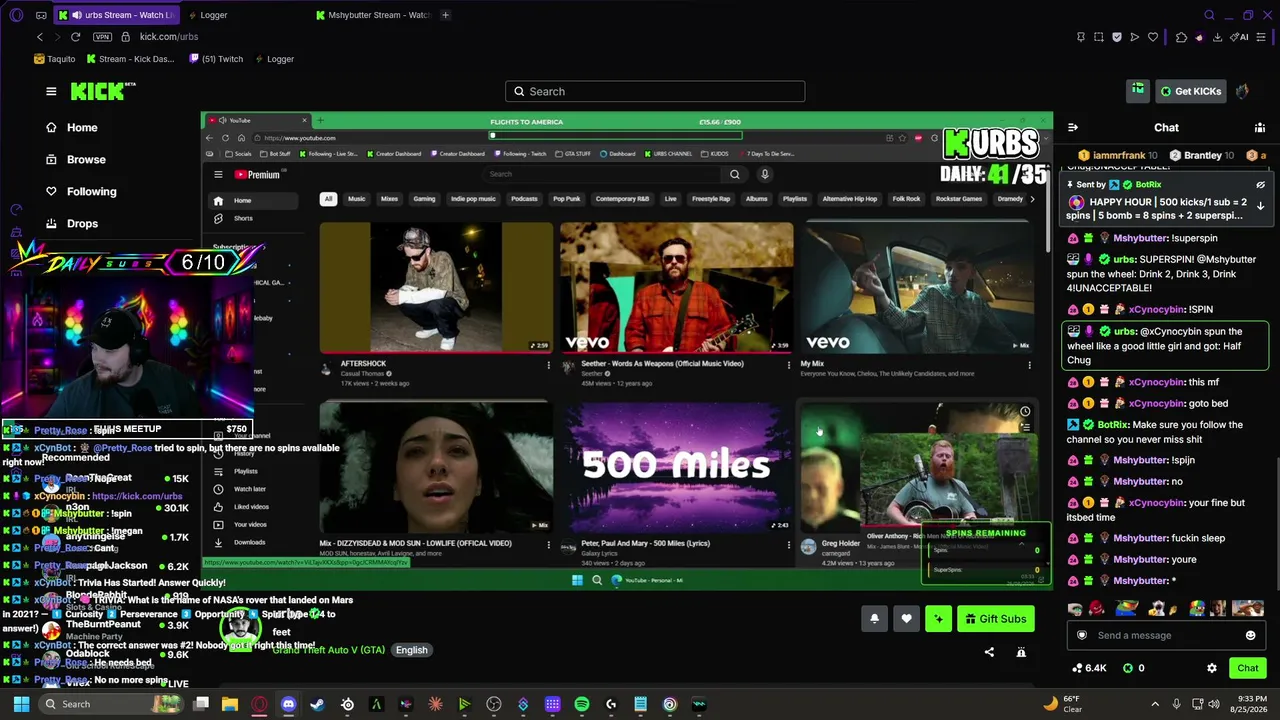
Task: Open the emoji picker in chat
Action: click(x=1250, y=635)
